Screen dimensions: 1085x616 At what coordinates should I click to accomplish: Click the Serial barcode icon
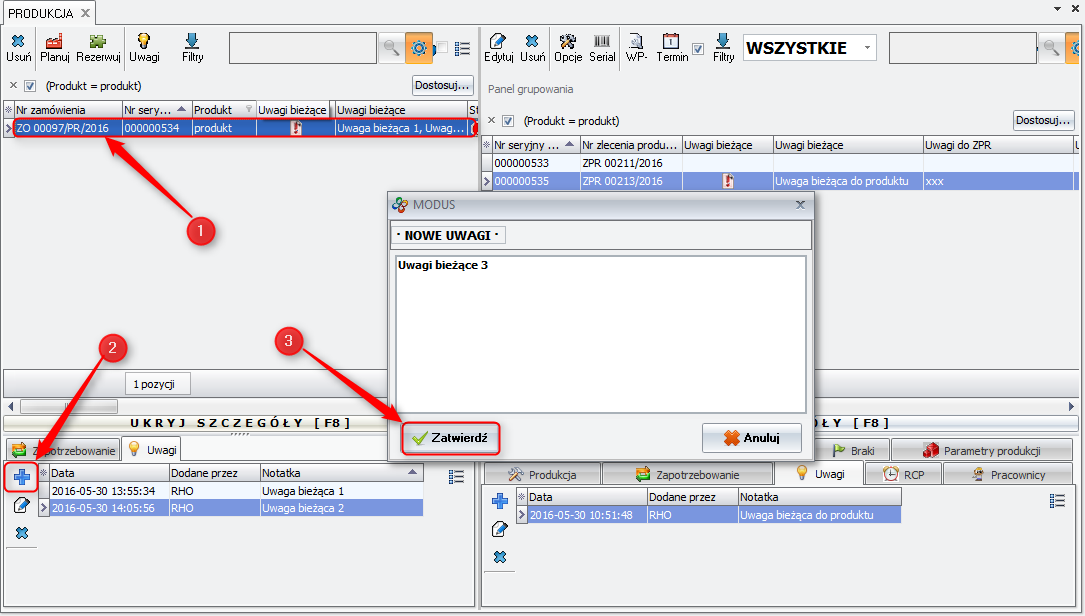pyautogui.click(x=602, y=48)
